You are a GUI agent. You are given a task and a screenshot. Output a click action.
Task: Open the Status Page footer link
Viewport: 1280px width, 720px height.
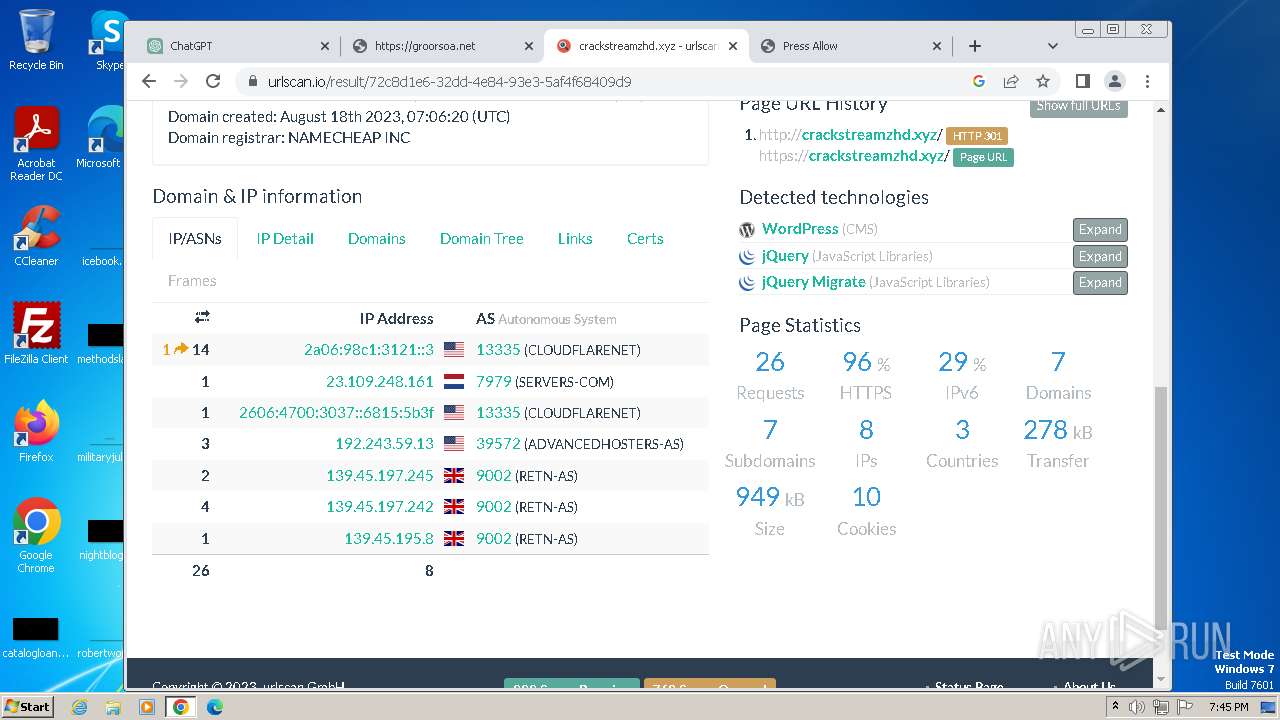click(x=969, y=687)
